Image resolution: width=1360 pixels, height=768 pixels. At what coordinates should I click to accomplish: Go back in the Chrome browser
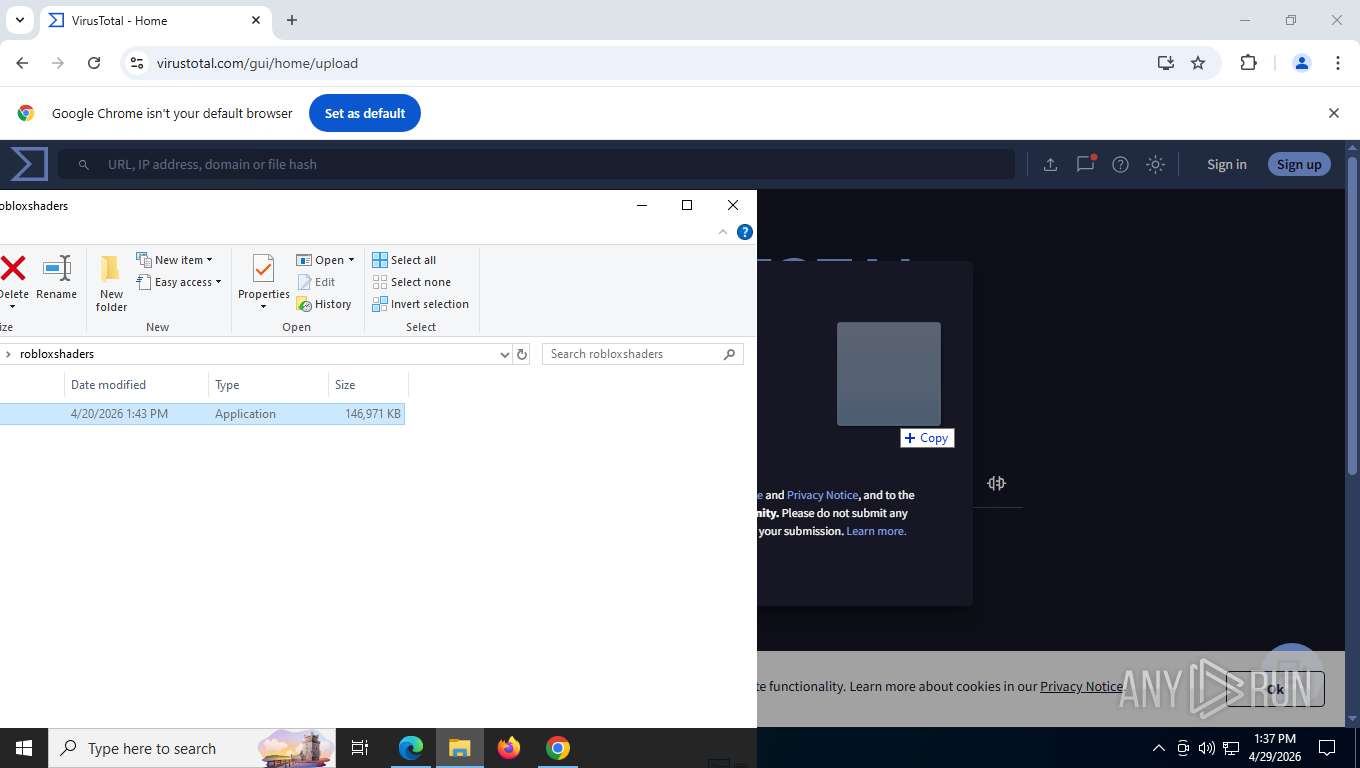pyautogui.click(x=22, y=63)
